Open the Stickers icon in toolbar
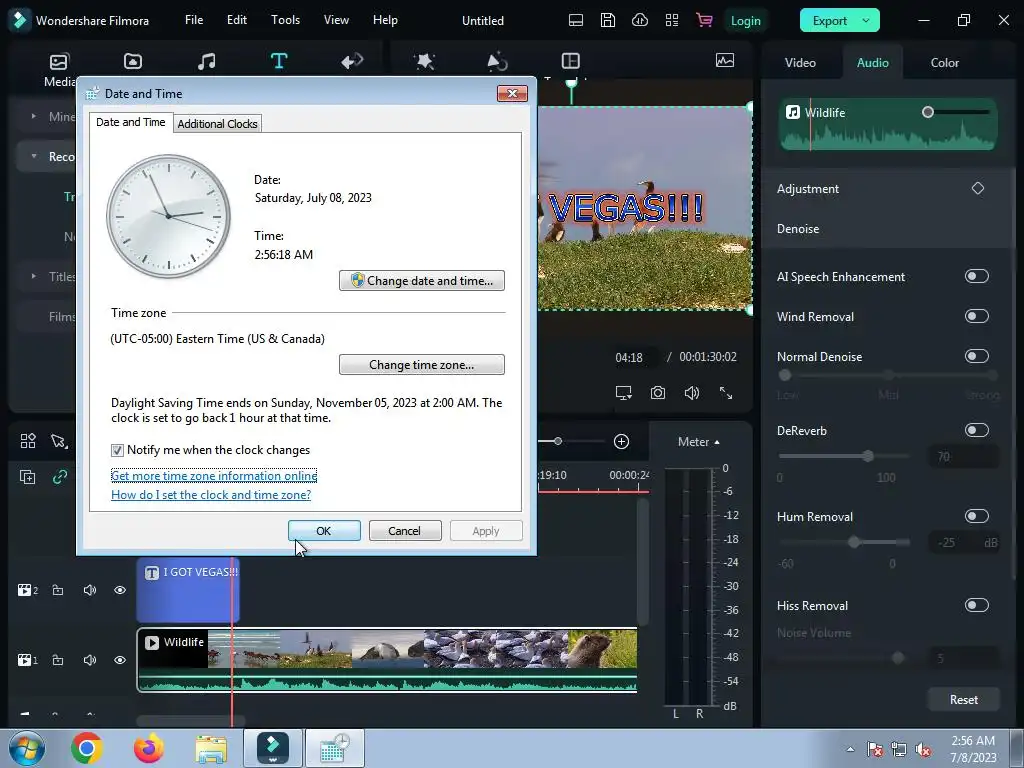This screenshot has height=768, width=1024. (x=498, y=61)
